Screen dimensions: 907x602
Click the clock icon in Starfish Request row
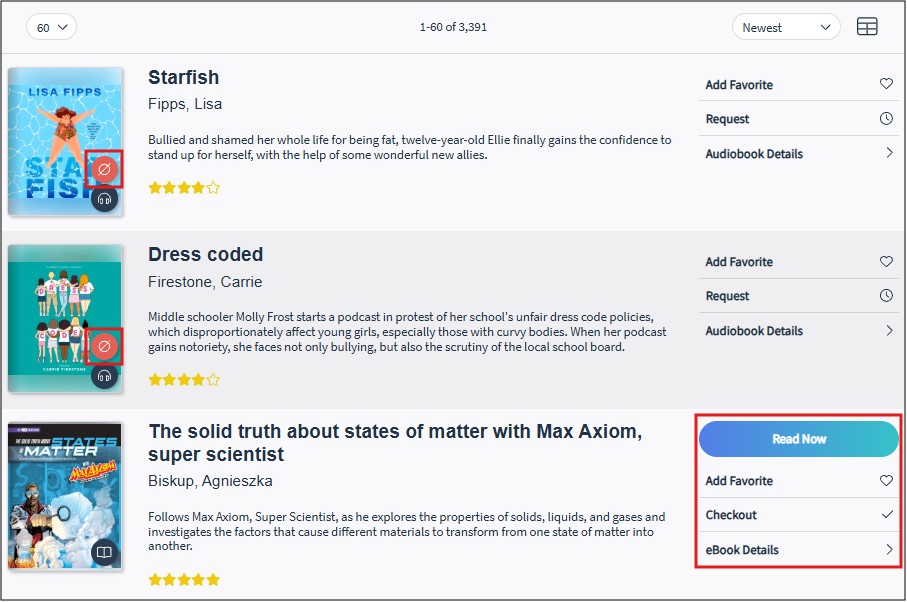pyautogui.click(x=886, y=119)
